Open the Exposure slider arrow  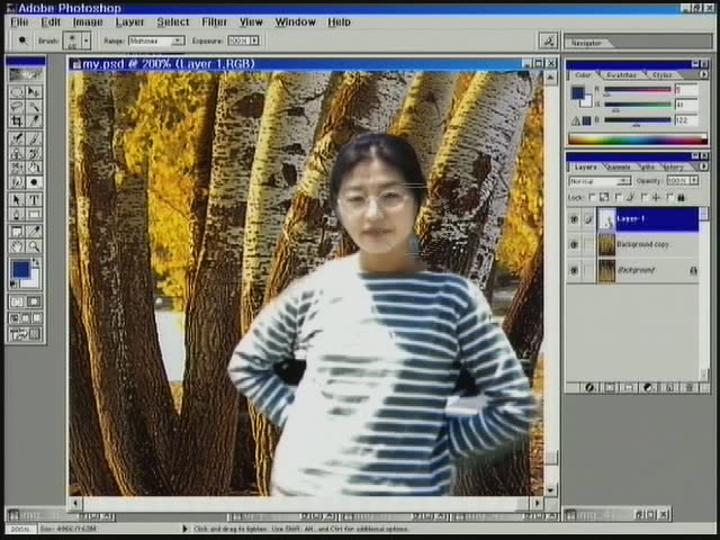click(x=254, y=41)
